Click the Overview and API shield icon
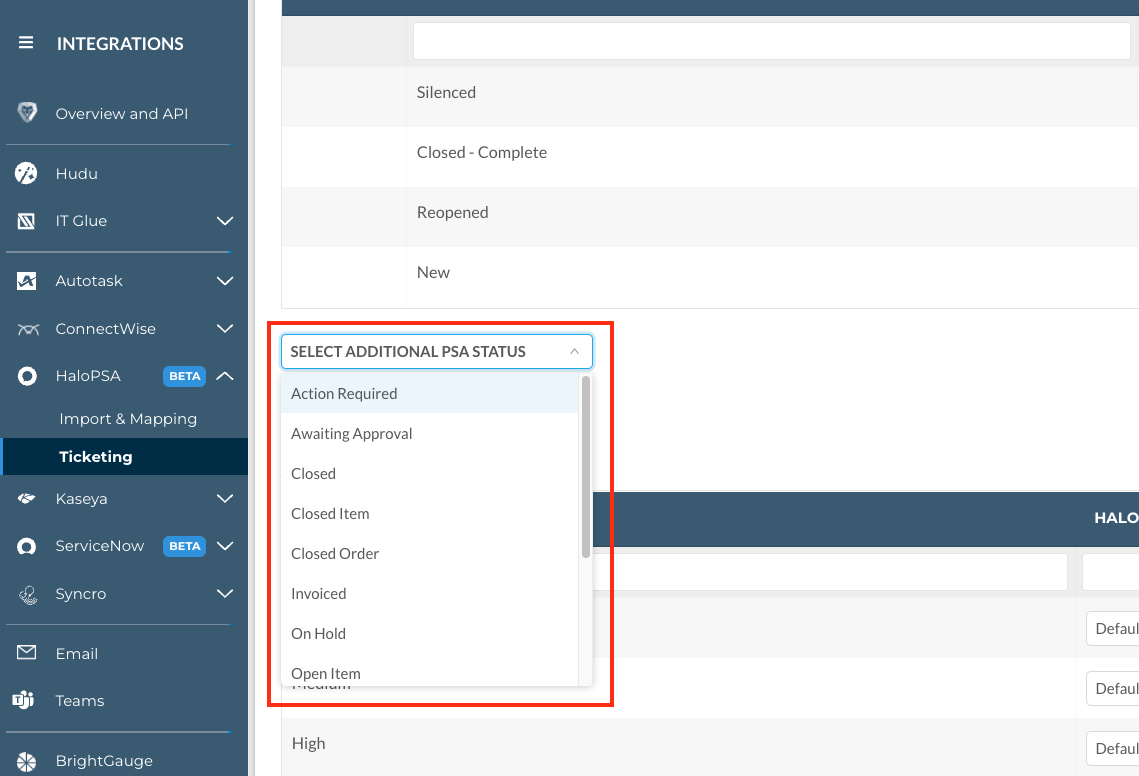Image resolution: width=1139 pixels, height=776 pixels. [x=27, y=113]
